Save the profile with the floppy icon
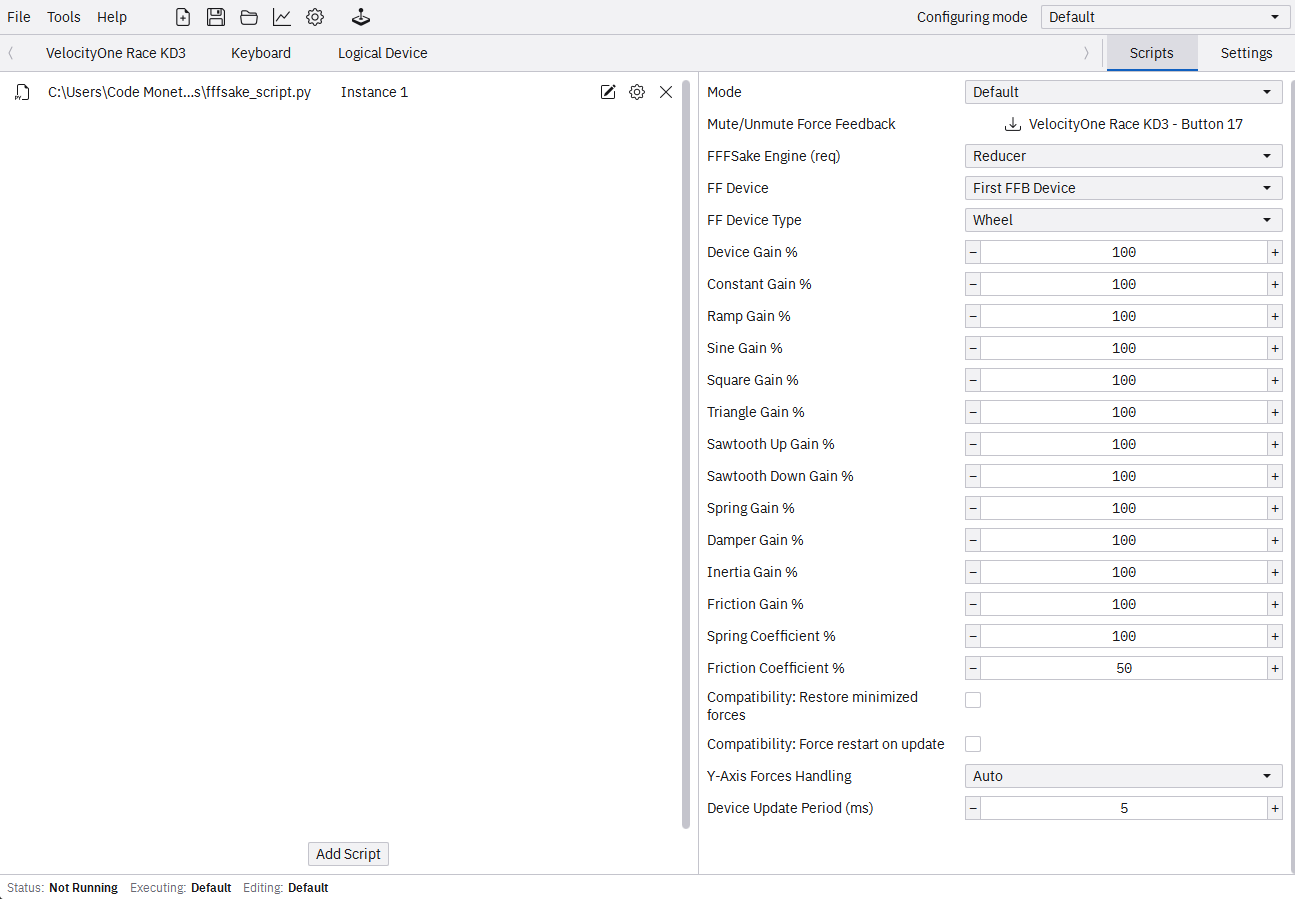The height and width of the screenshot is (899, 1295). 215,17
